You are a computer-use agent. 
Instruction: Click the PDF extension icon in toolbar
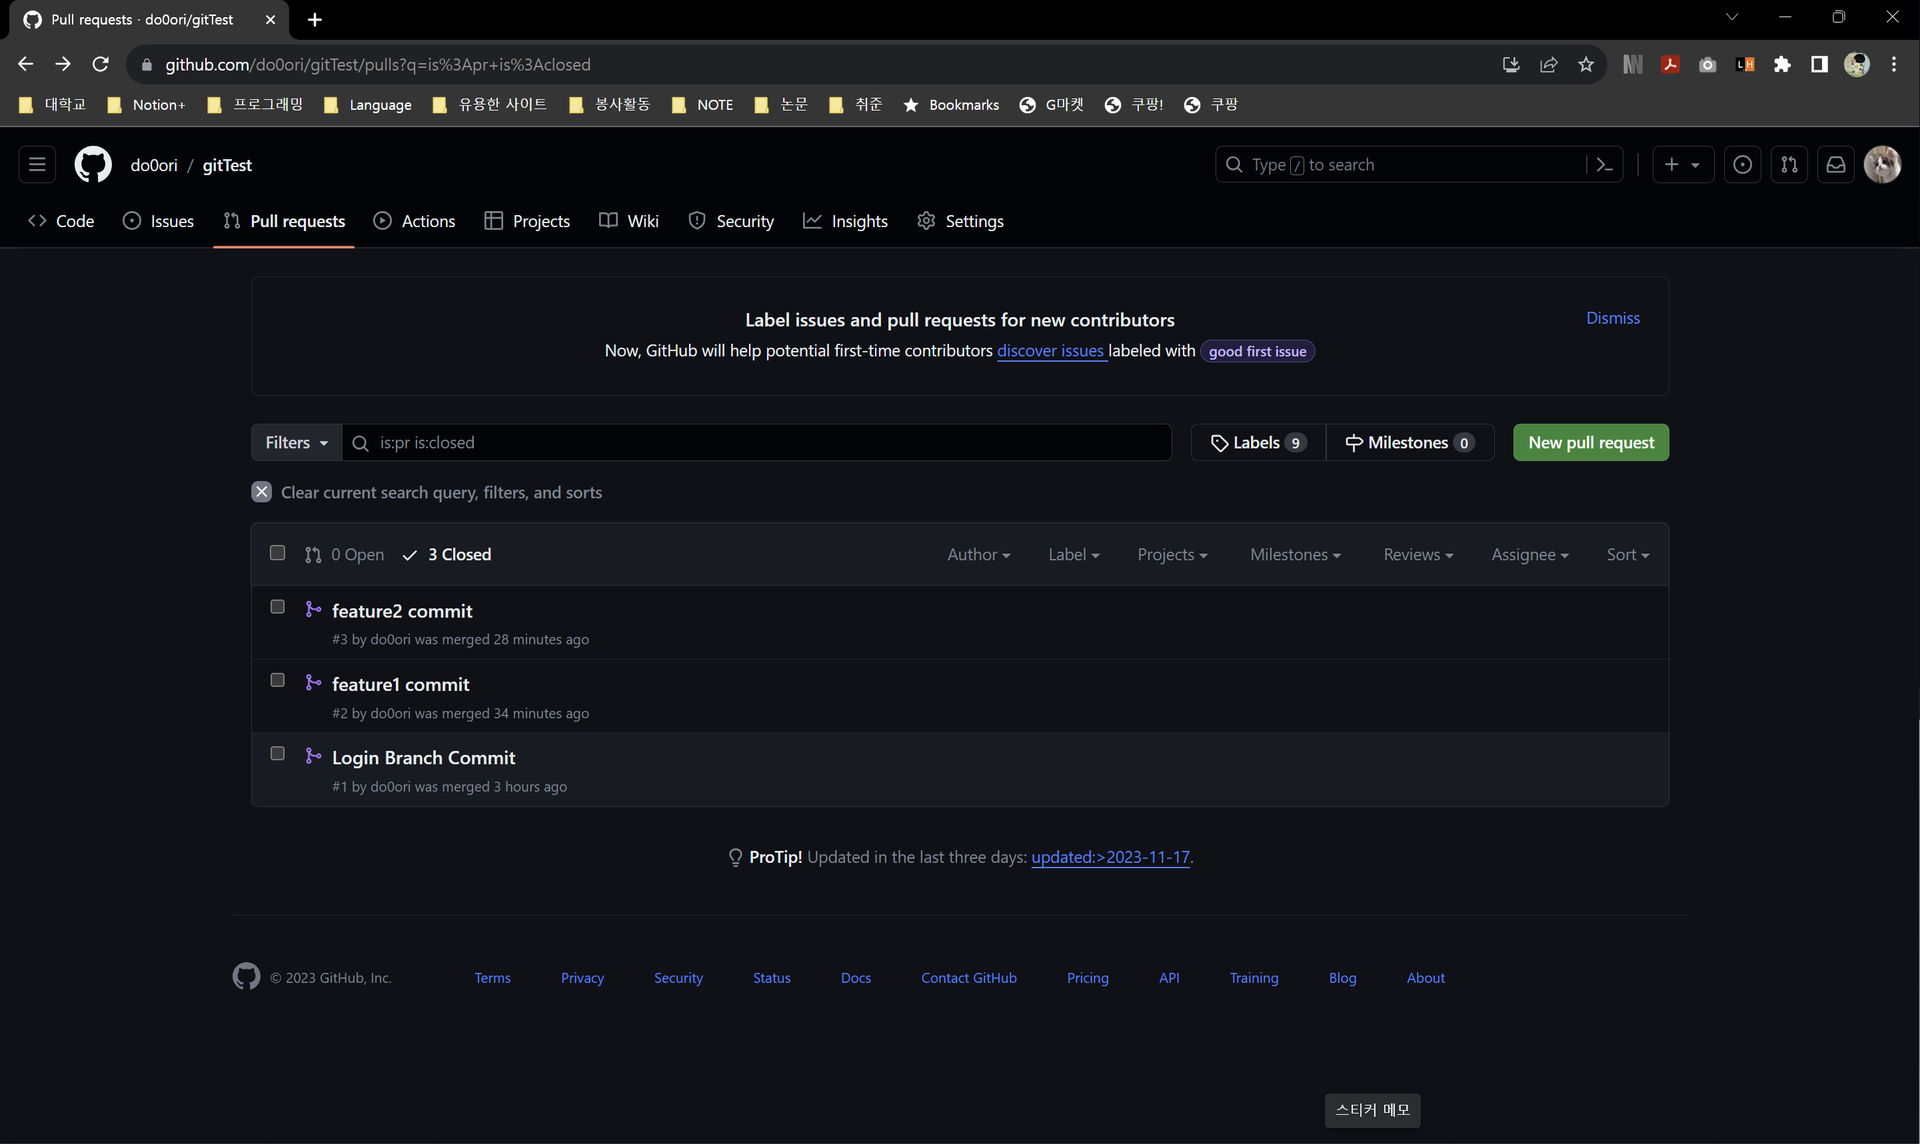click(x=1670, y=64)
